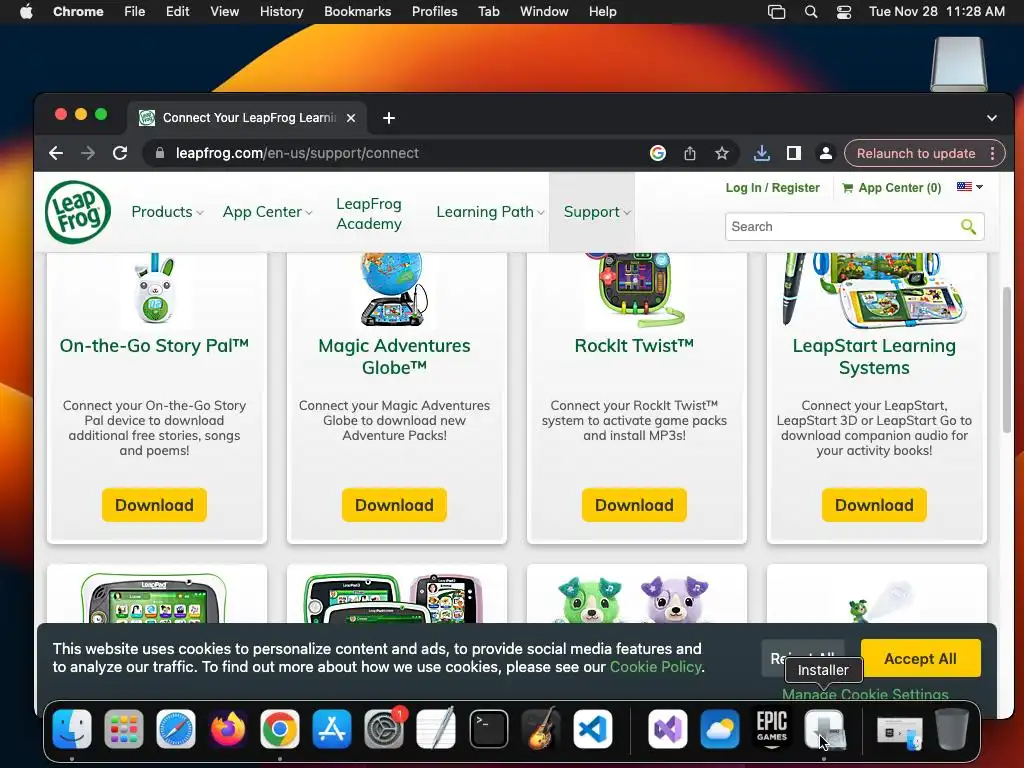
Task: Expand the Products dropdown menu
Action: coord(167,212)
